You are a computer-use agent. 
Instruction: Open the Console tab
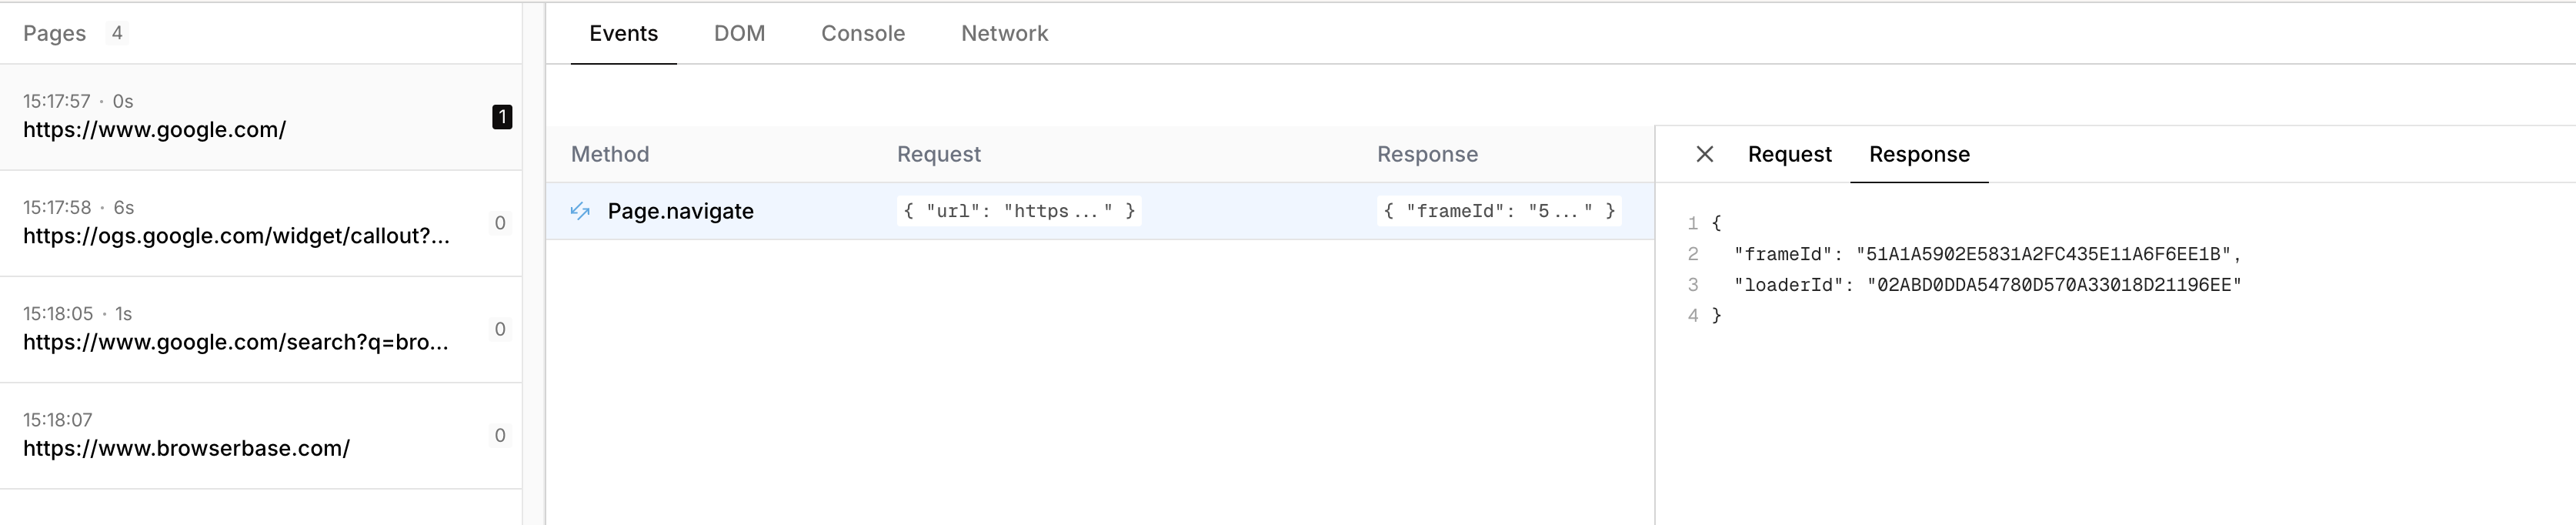pyautogui.click(x=863, y=33)
